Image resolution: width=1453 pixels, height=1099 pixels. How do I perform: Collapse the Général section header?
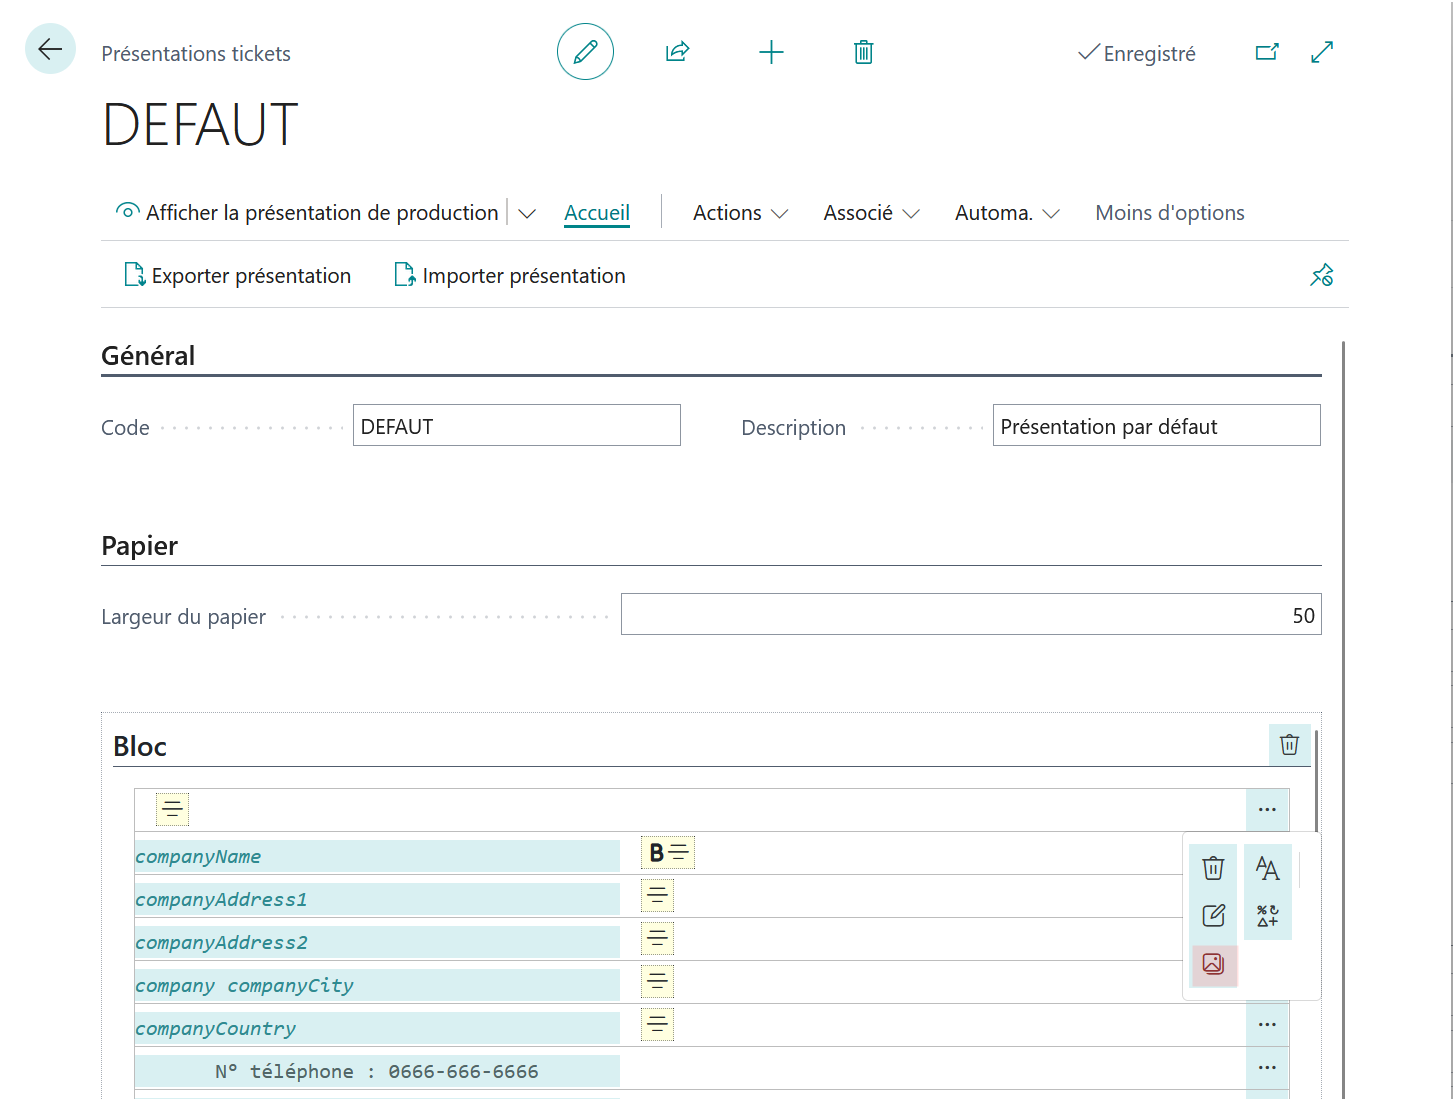click(x=148, y=356)
